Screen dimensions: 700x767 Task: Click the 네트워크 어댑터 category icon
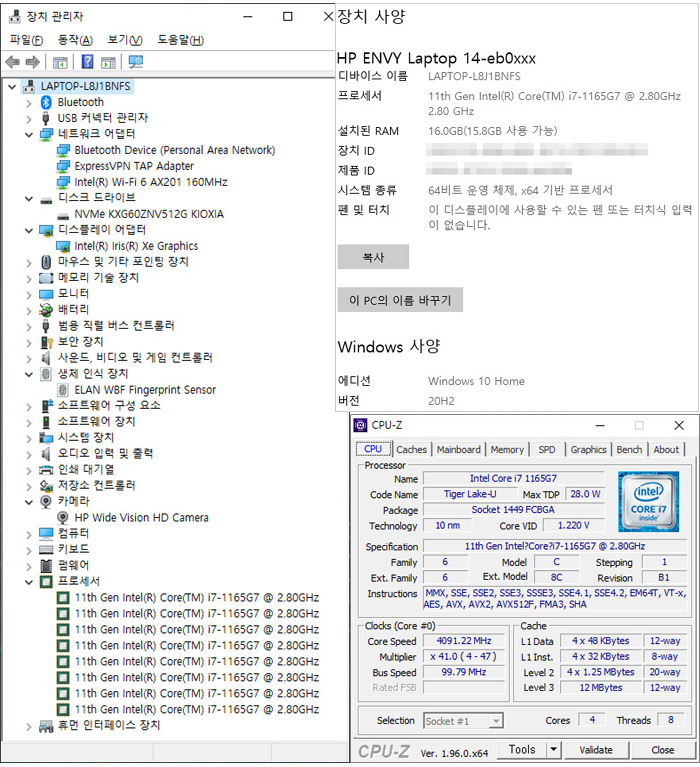tap(46, 134)
